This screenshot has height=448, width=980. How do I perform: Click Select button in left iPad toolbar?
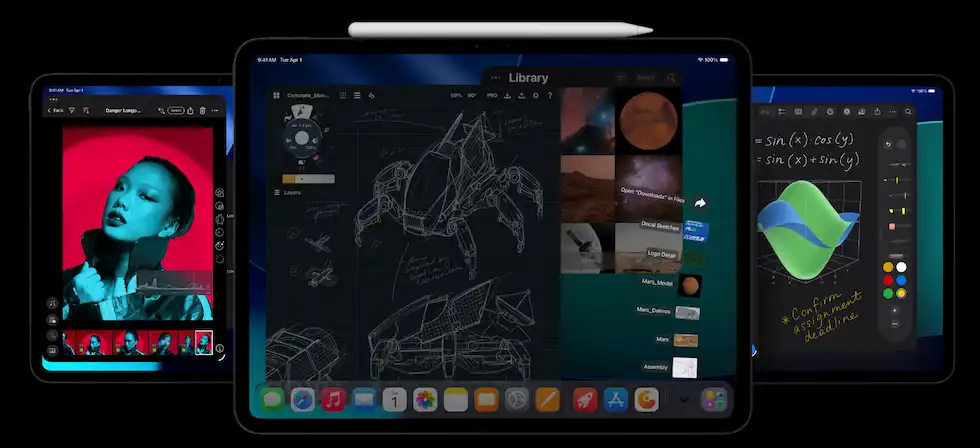[176, 111]
